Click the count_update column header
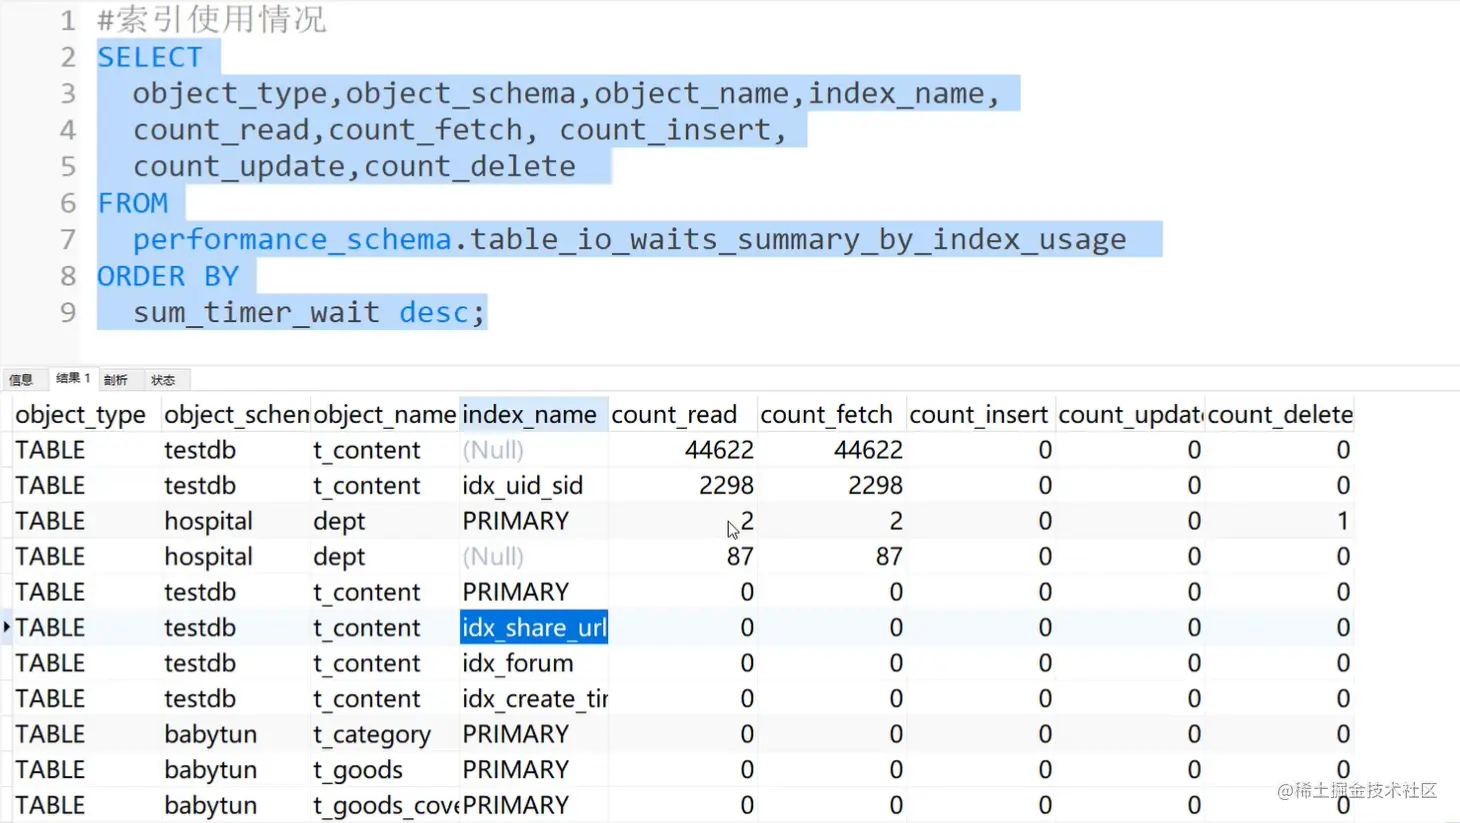 (1130, 415)
